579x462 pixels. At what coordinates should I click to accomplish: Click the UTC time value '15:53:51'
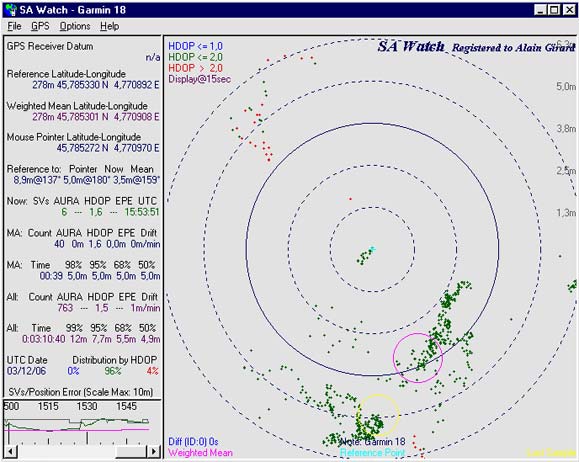[x=142, y=212]
